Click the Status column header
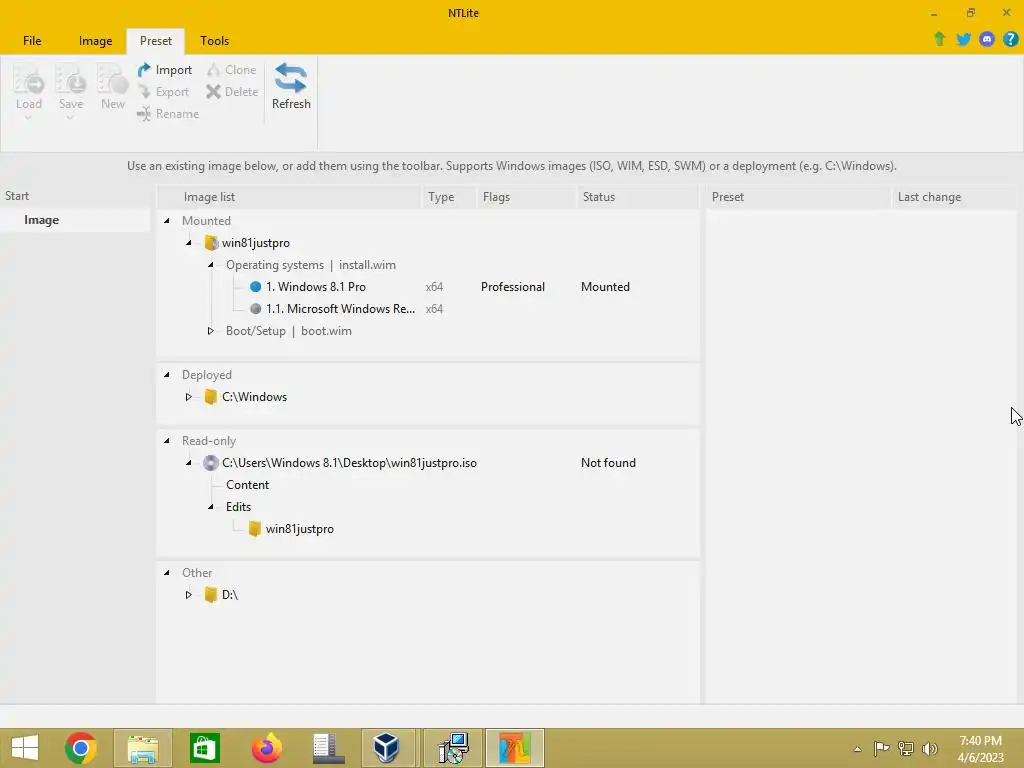Viewport: 1024px width, 768px height. point(637,197)
